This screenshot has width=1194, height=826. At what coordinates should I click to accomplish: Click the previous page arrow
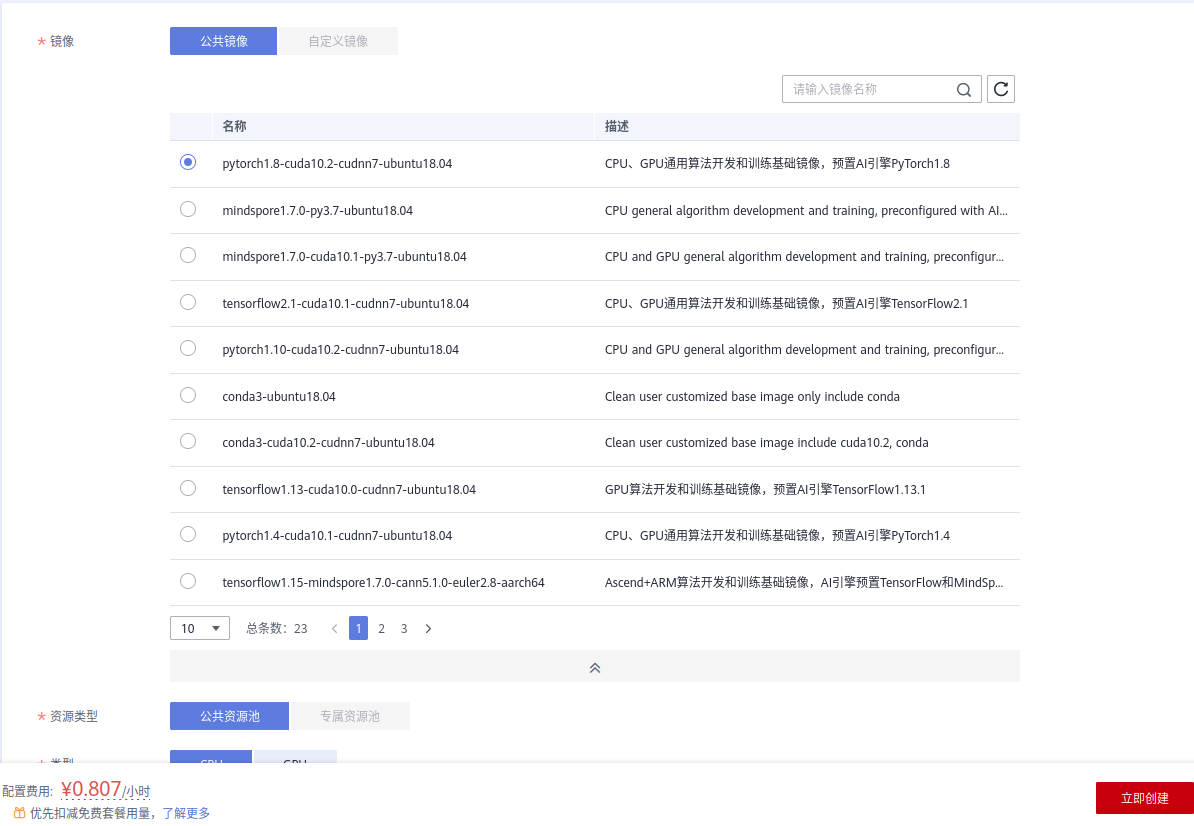point(334,629)
